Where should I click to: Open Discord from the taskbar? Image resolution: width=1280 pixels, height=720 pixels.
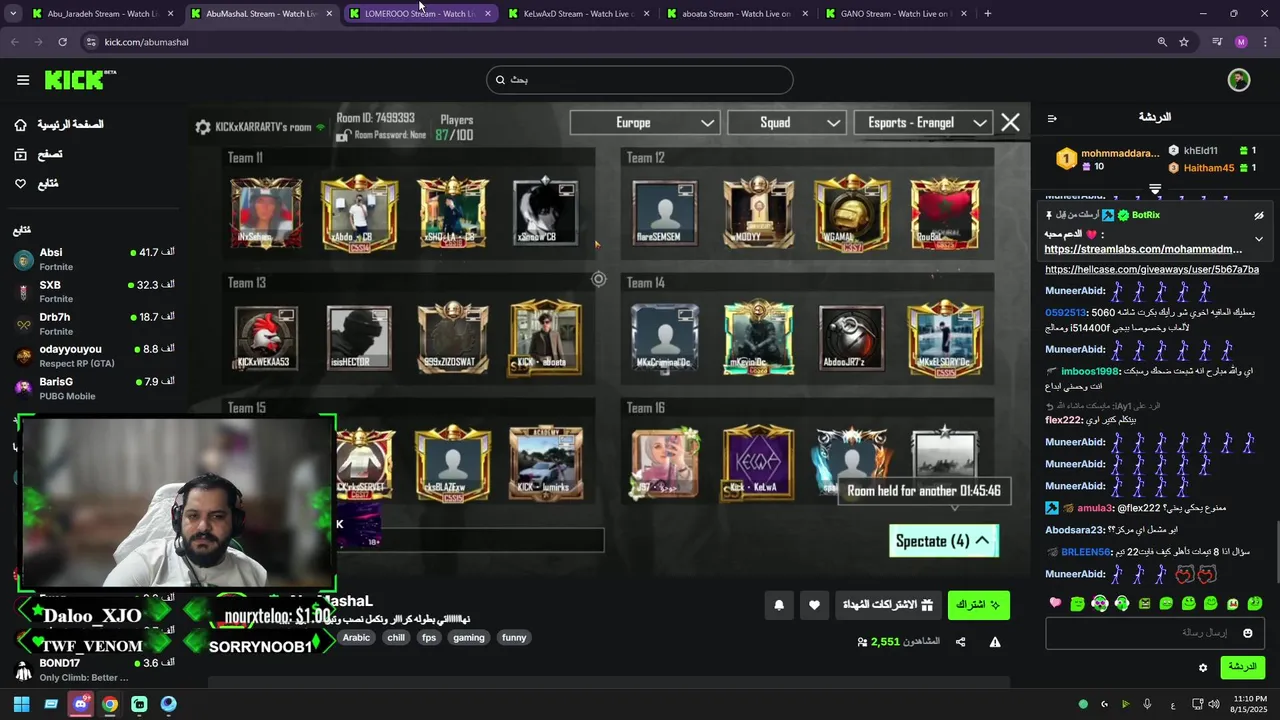click(80, 704)
